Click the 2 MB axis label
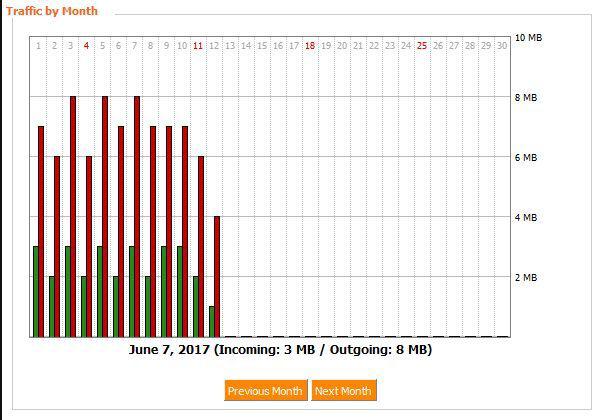Screen dimensions: 603x420 [526, 278]
